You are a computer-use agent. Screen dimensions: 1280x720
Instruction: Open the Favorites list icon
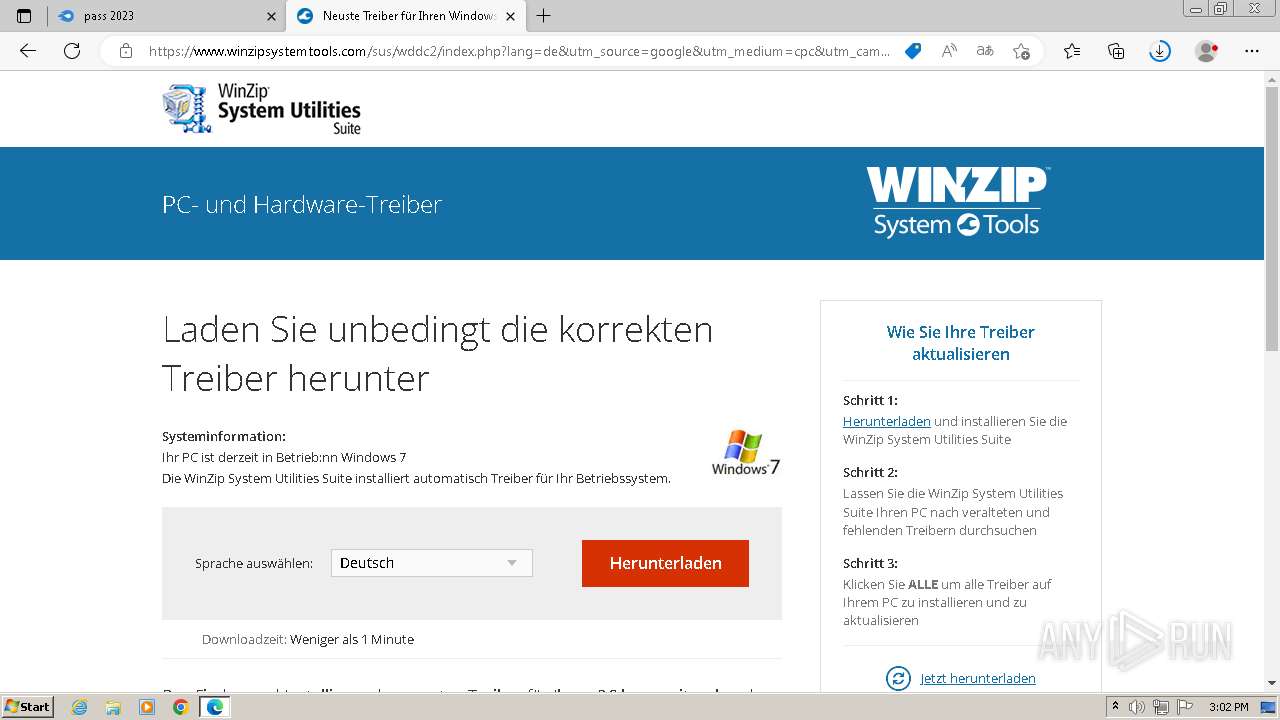(x=1072, y=51)
